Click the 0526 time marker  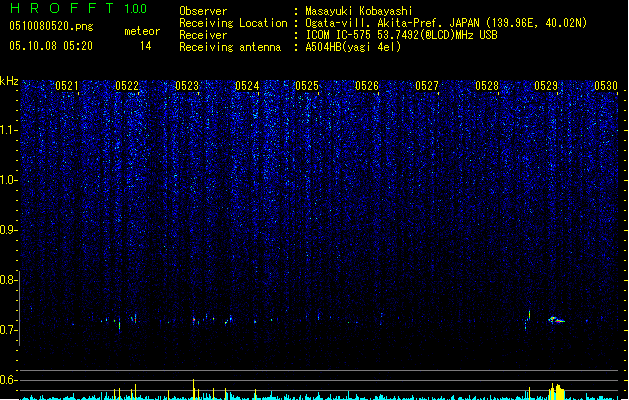(367, 86)
